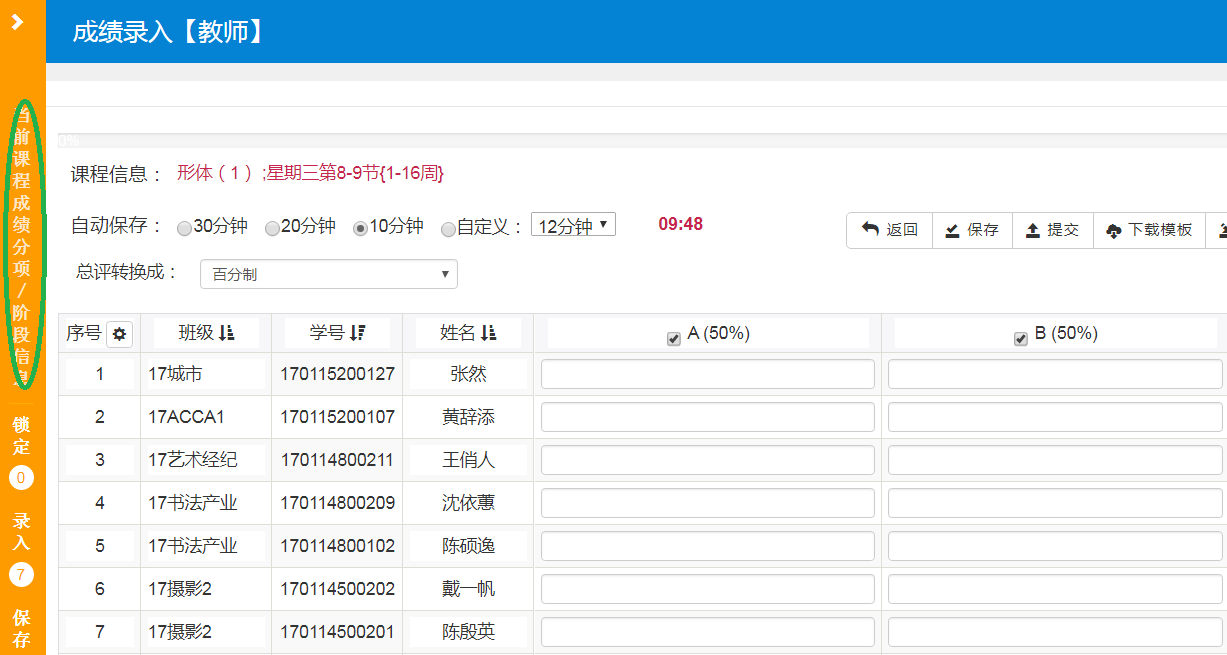
Task: Click the 保存 save icon in toolbar
Action: 953,230
